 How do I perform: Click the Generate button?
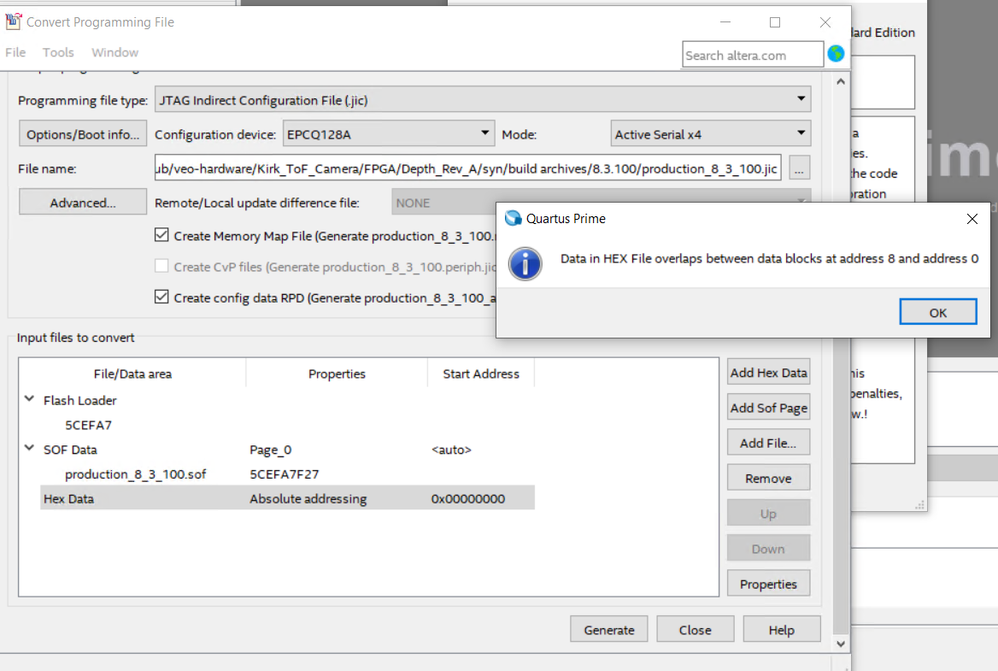(609, 630)
